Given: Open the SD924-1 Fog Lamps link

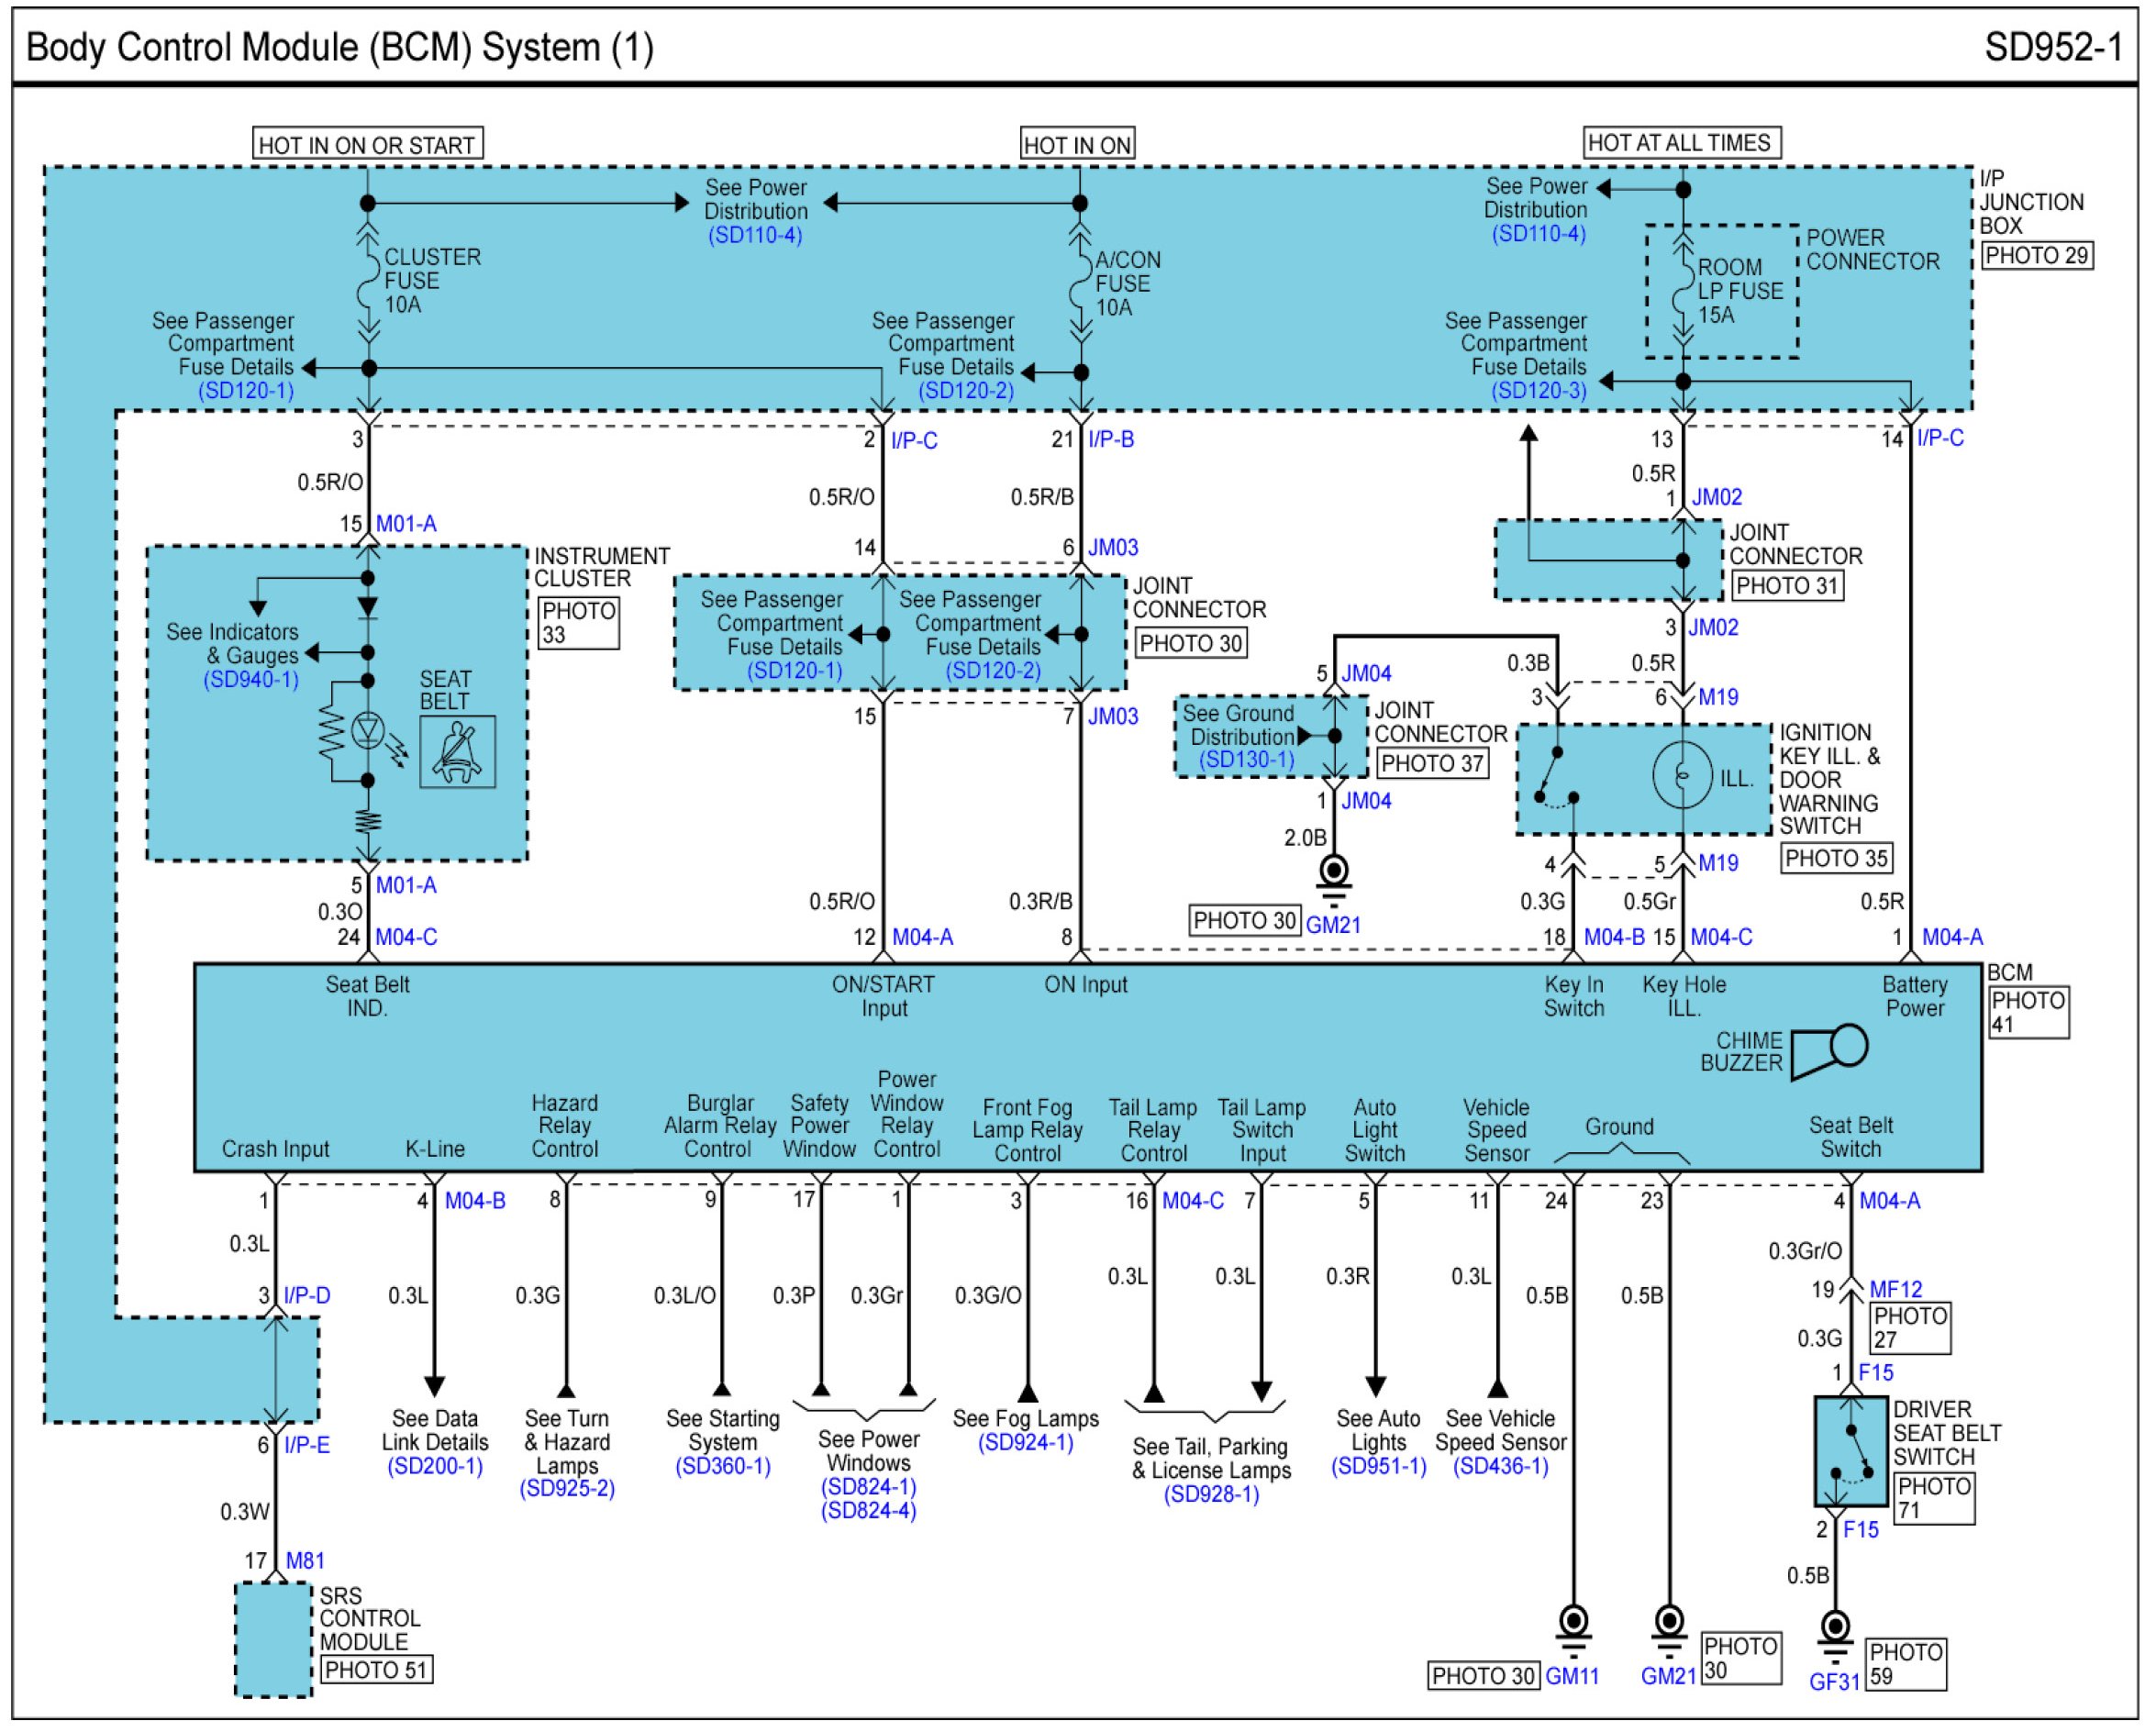Looking at the screenshot, I should click(1026, 1443).
